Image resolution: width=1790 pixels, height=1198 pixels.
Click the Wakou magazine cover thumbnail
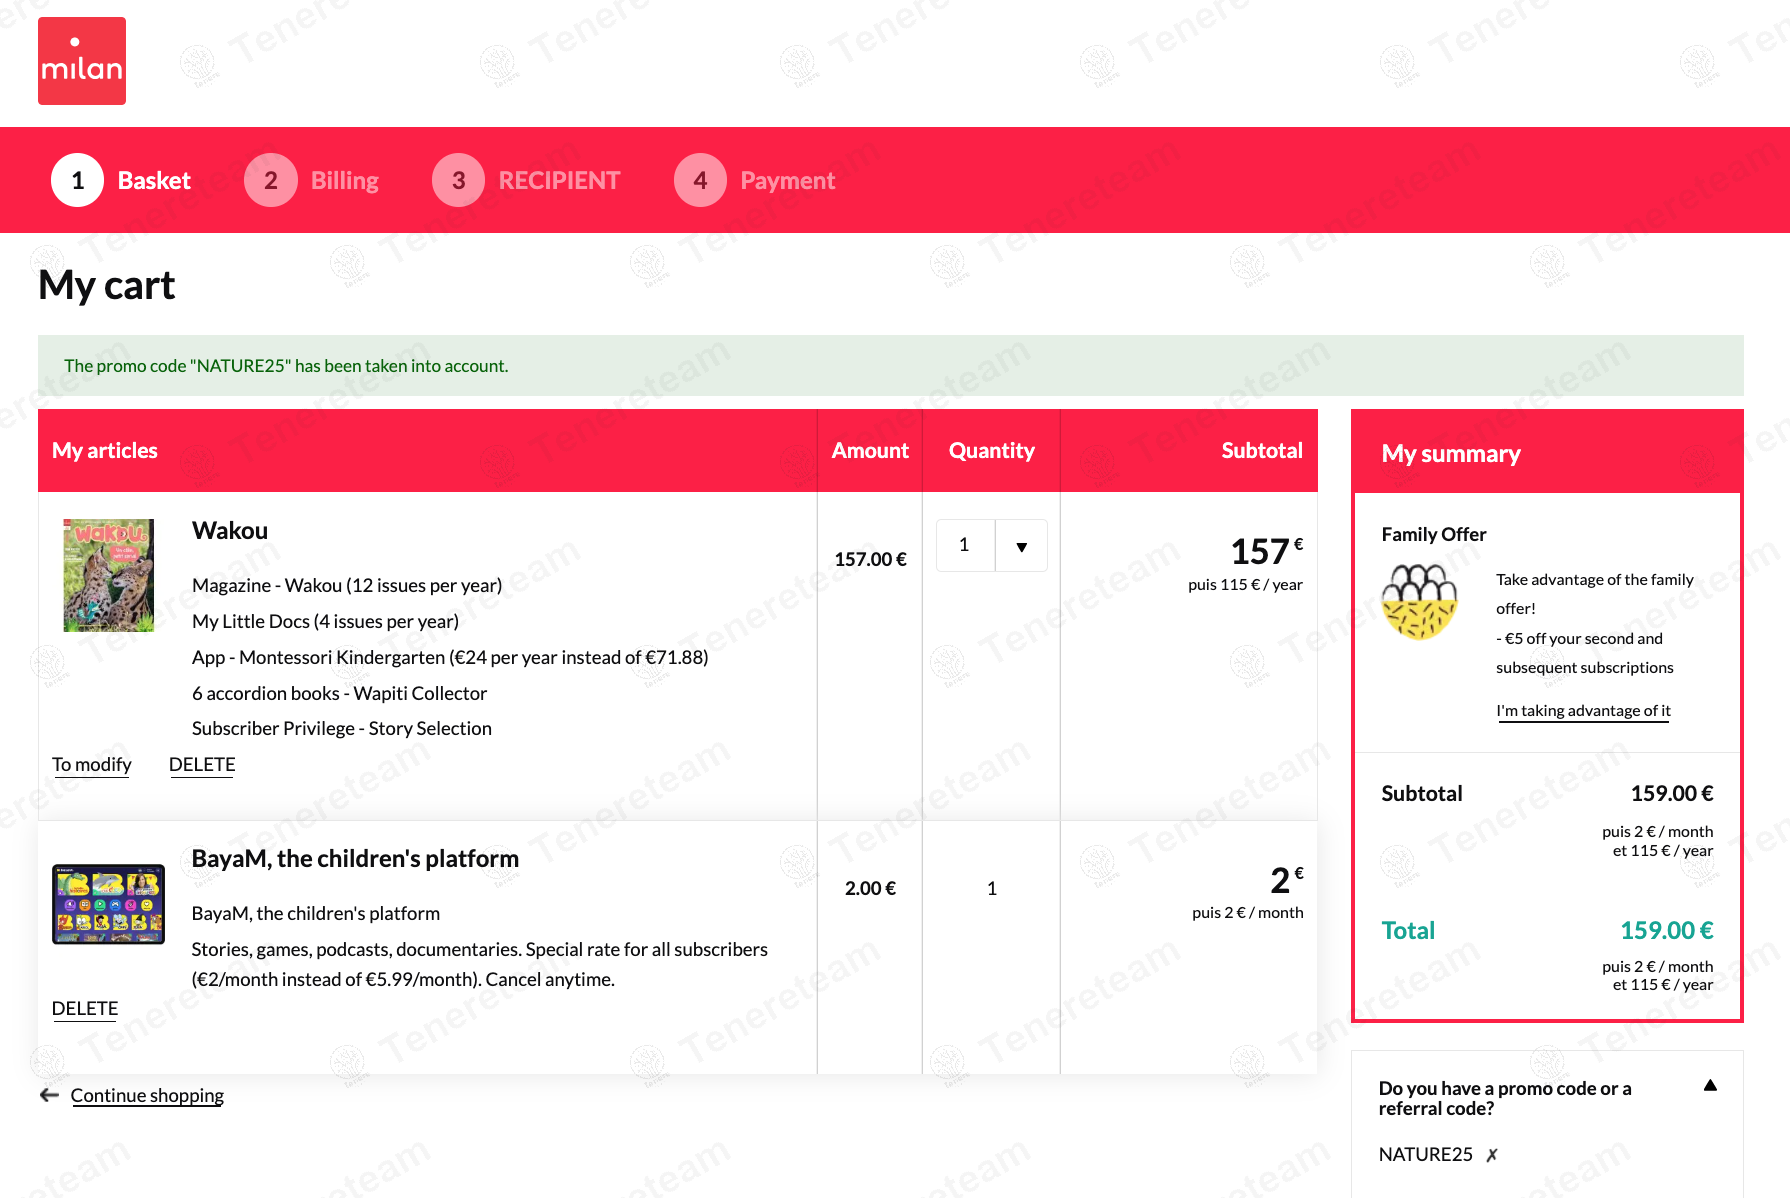click(109, 575)
